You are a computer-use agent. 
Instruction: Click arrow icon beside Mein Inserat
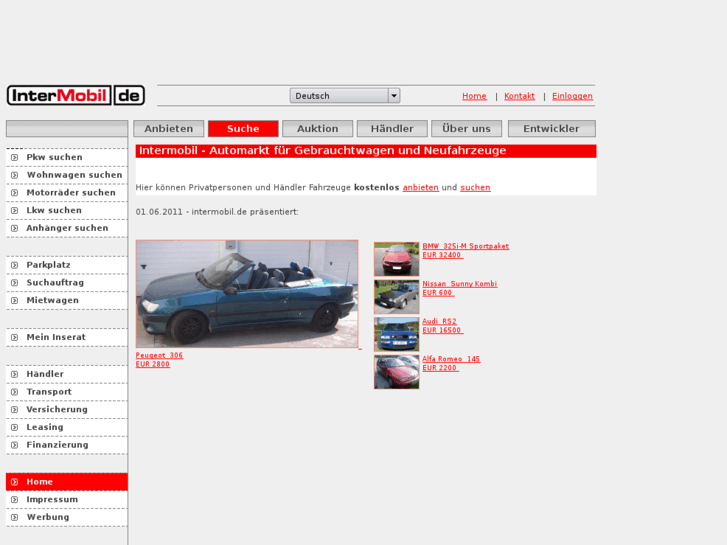tap(14, 338)
